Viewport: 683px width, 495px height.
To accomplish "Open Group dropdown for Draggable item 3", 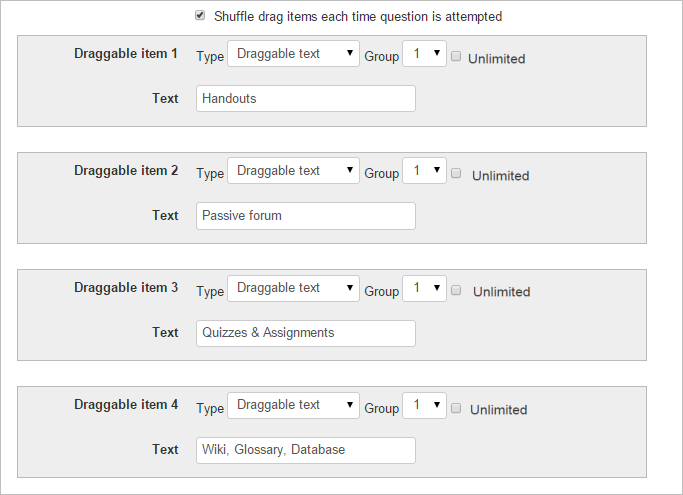I will click(424, 288).
